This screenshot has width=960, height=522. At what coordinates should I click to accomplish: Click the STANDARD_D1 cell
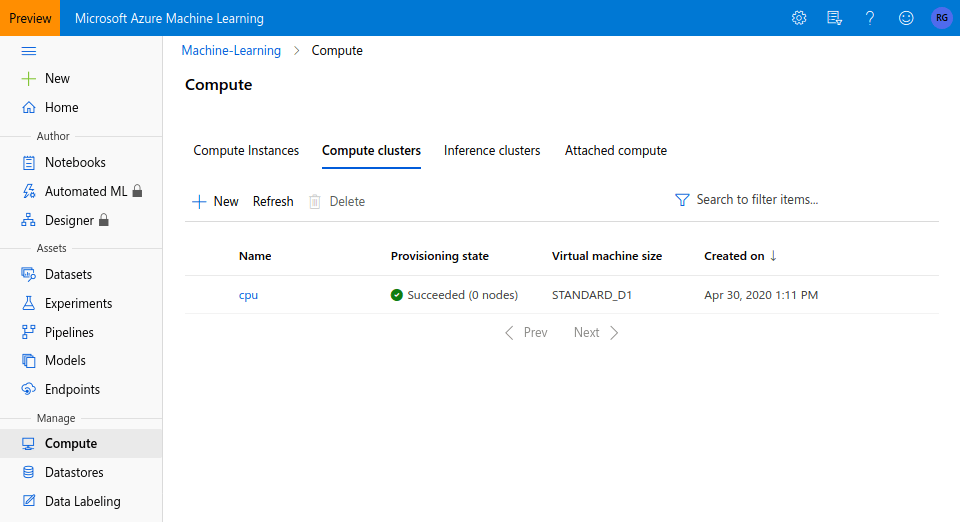point(592,295)
